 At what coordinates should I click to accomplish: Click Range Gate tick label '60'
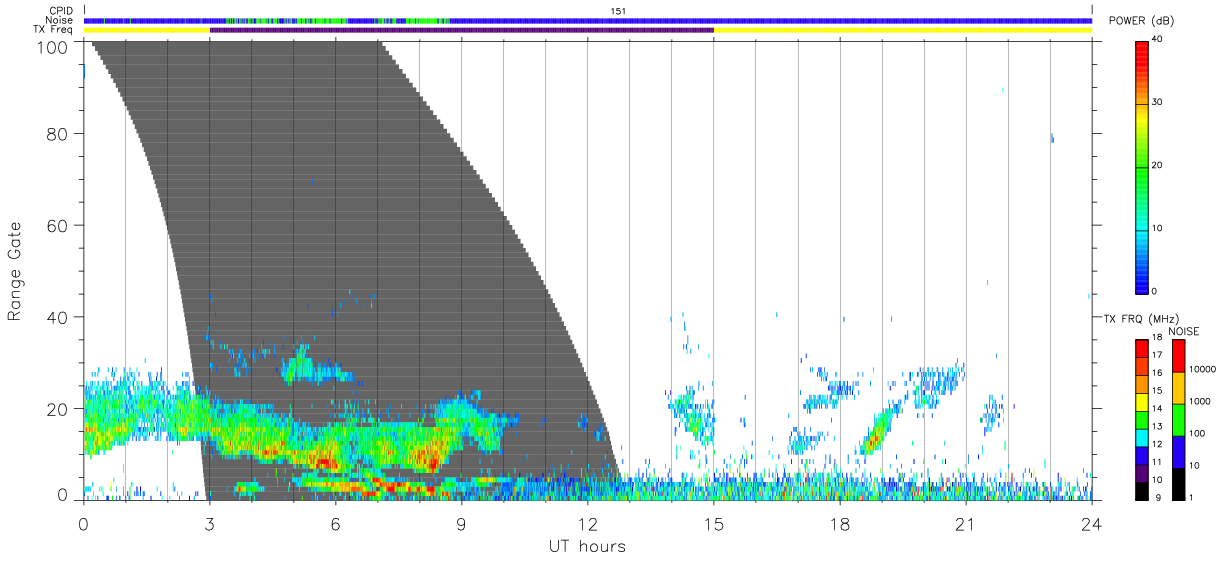click(59, 226)
